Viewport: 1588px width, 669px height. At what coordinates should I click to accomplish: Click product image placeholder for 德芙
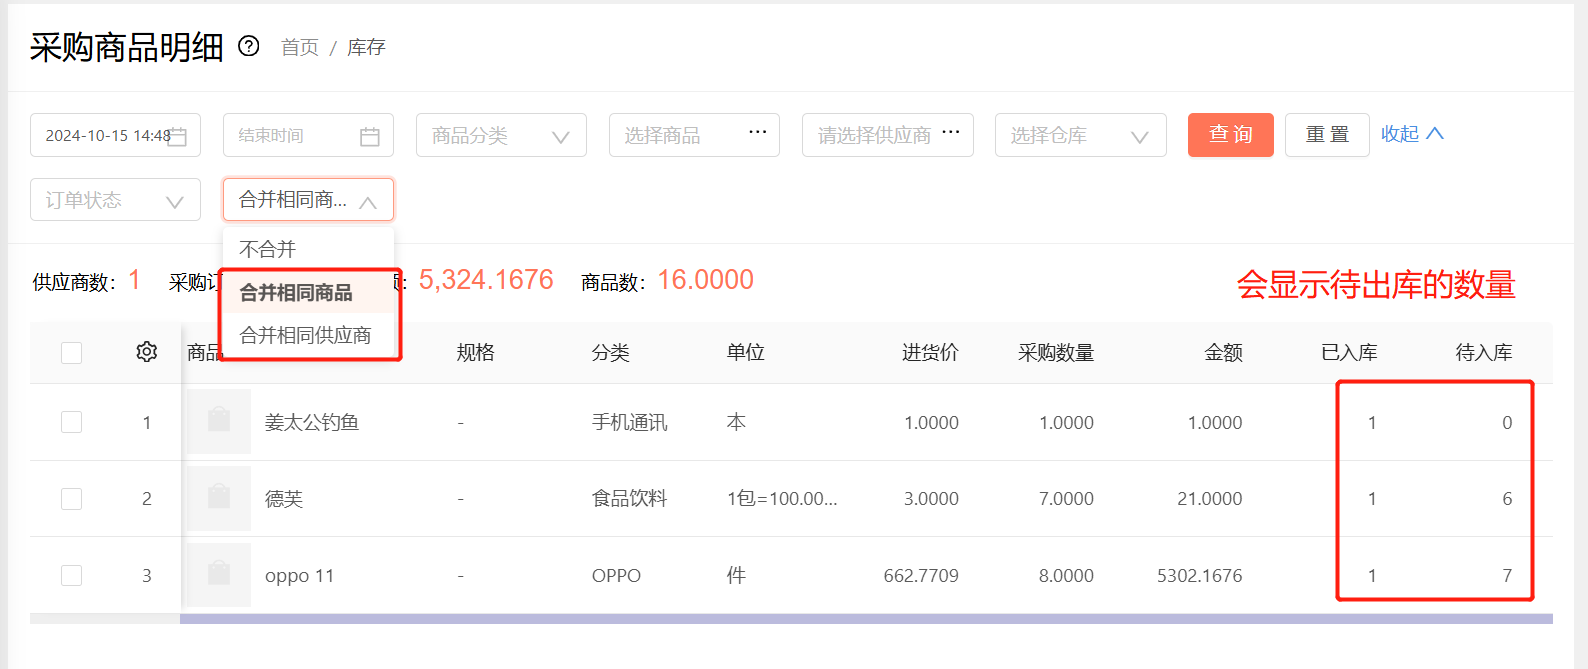click(219, 498)
